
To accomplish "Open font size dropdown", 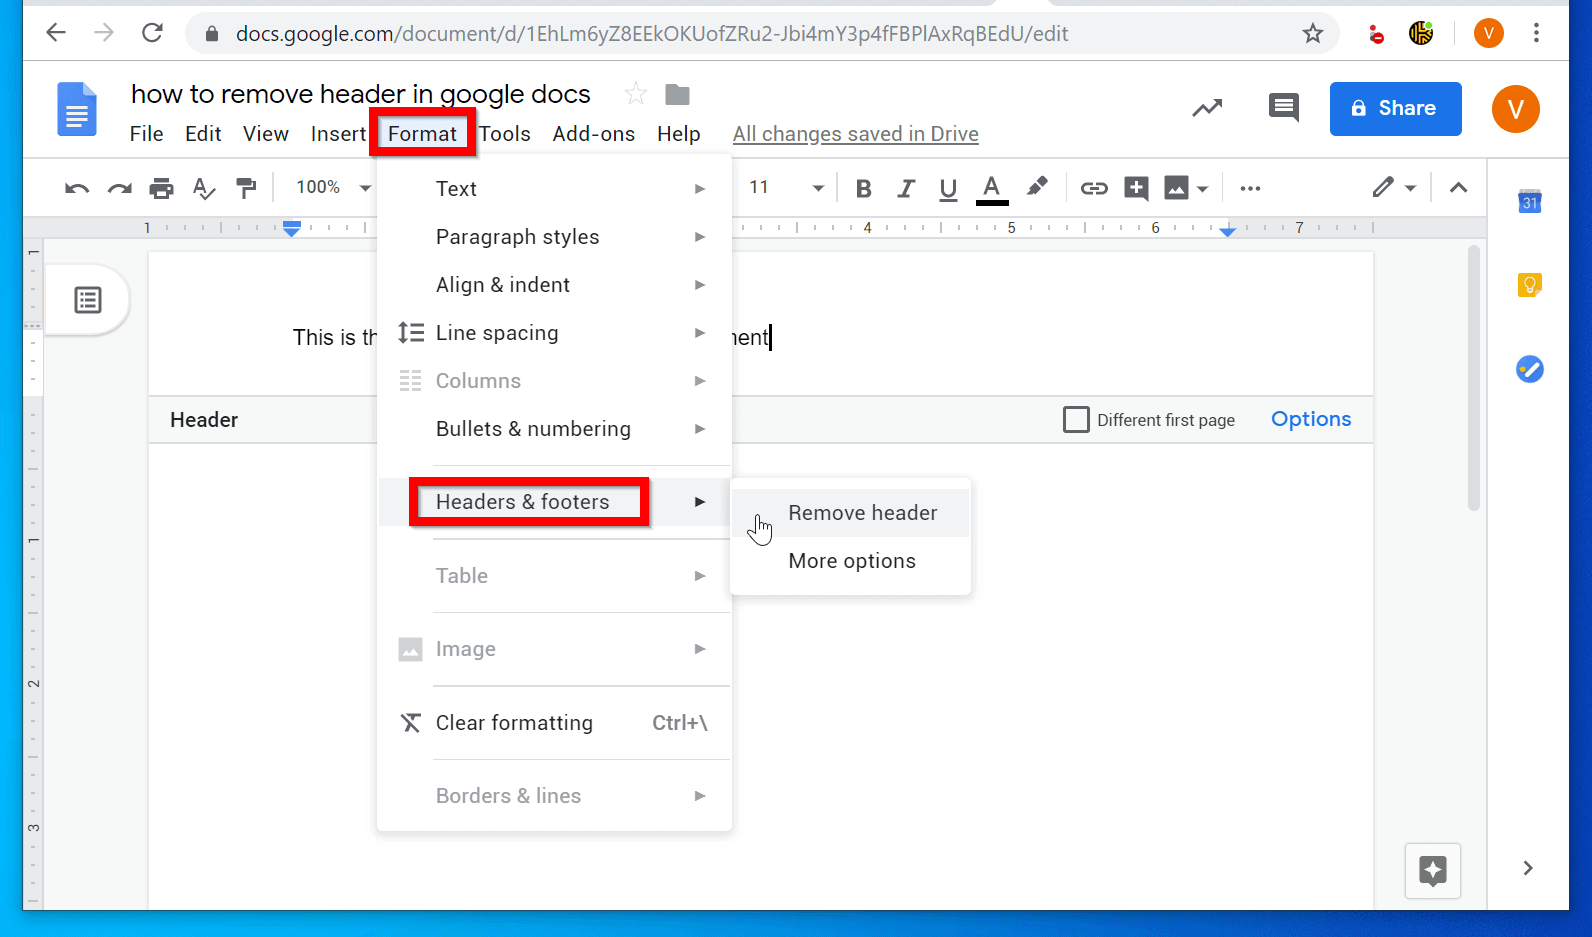I will tap(787, 188).
